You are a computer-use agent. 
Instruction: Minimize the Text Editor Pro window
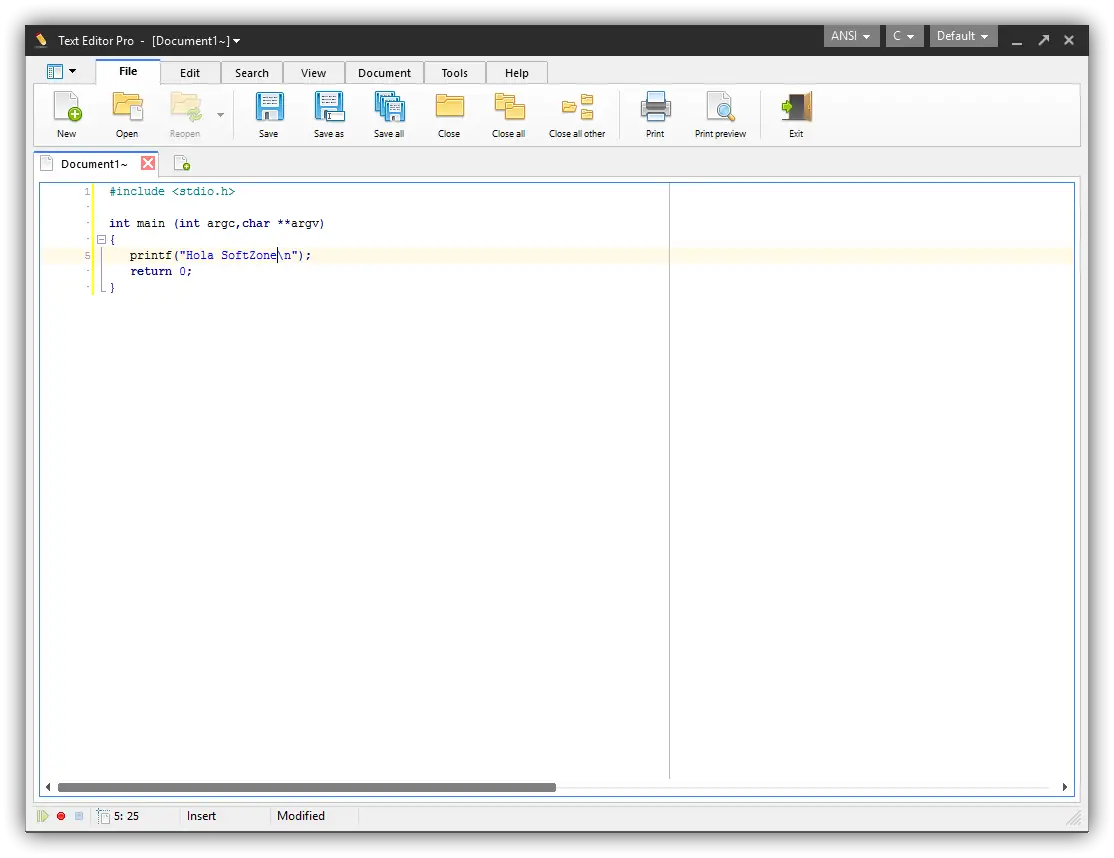pyautogui.click(x=1017, y=41)
